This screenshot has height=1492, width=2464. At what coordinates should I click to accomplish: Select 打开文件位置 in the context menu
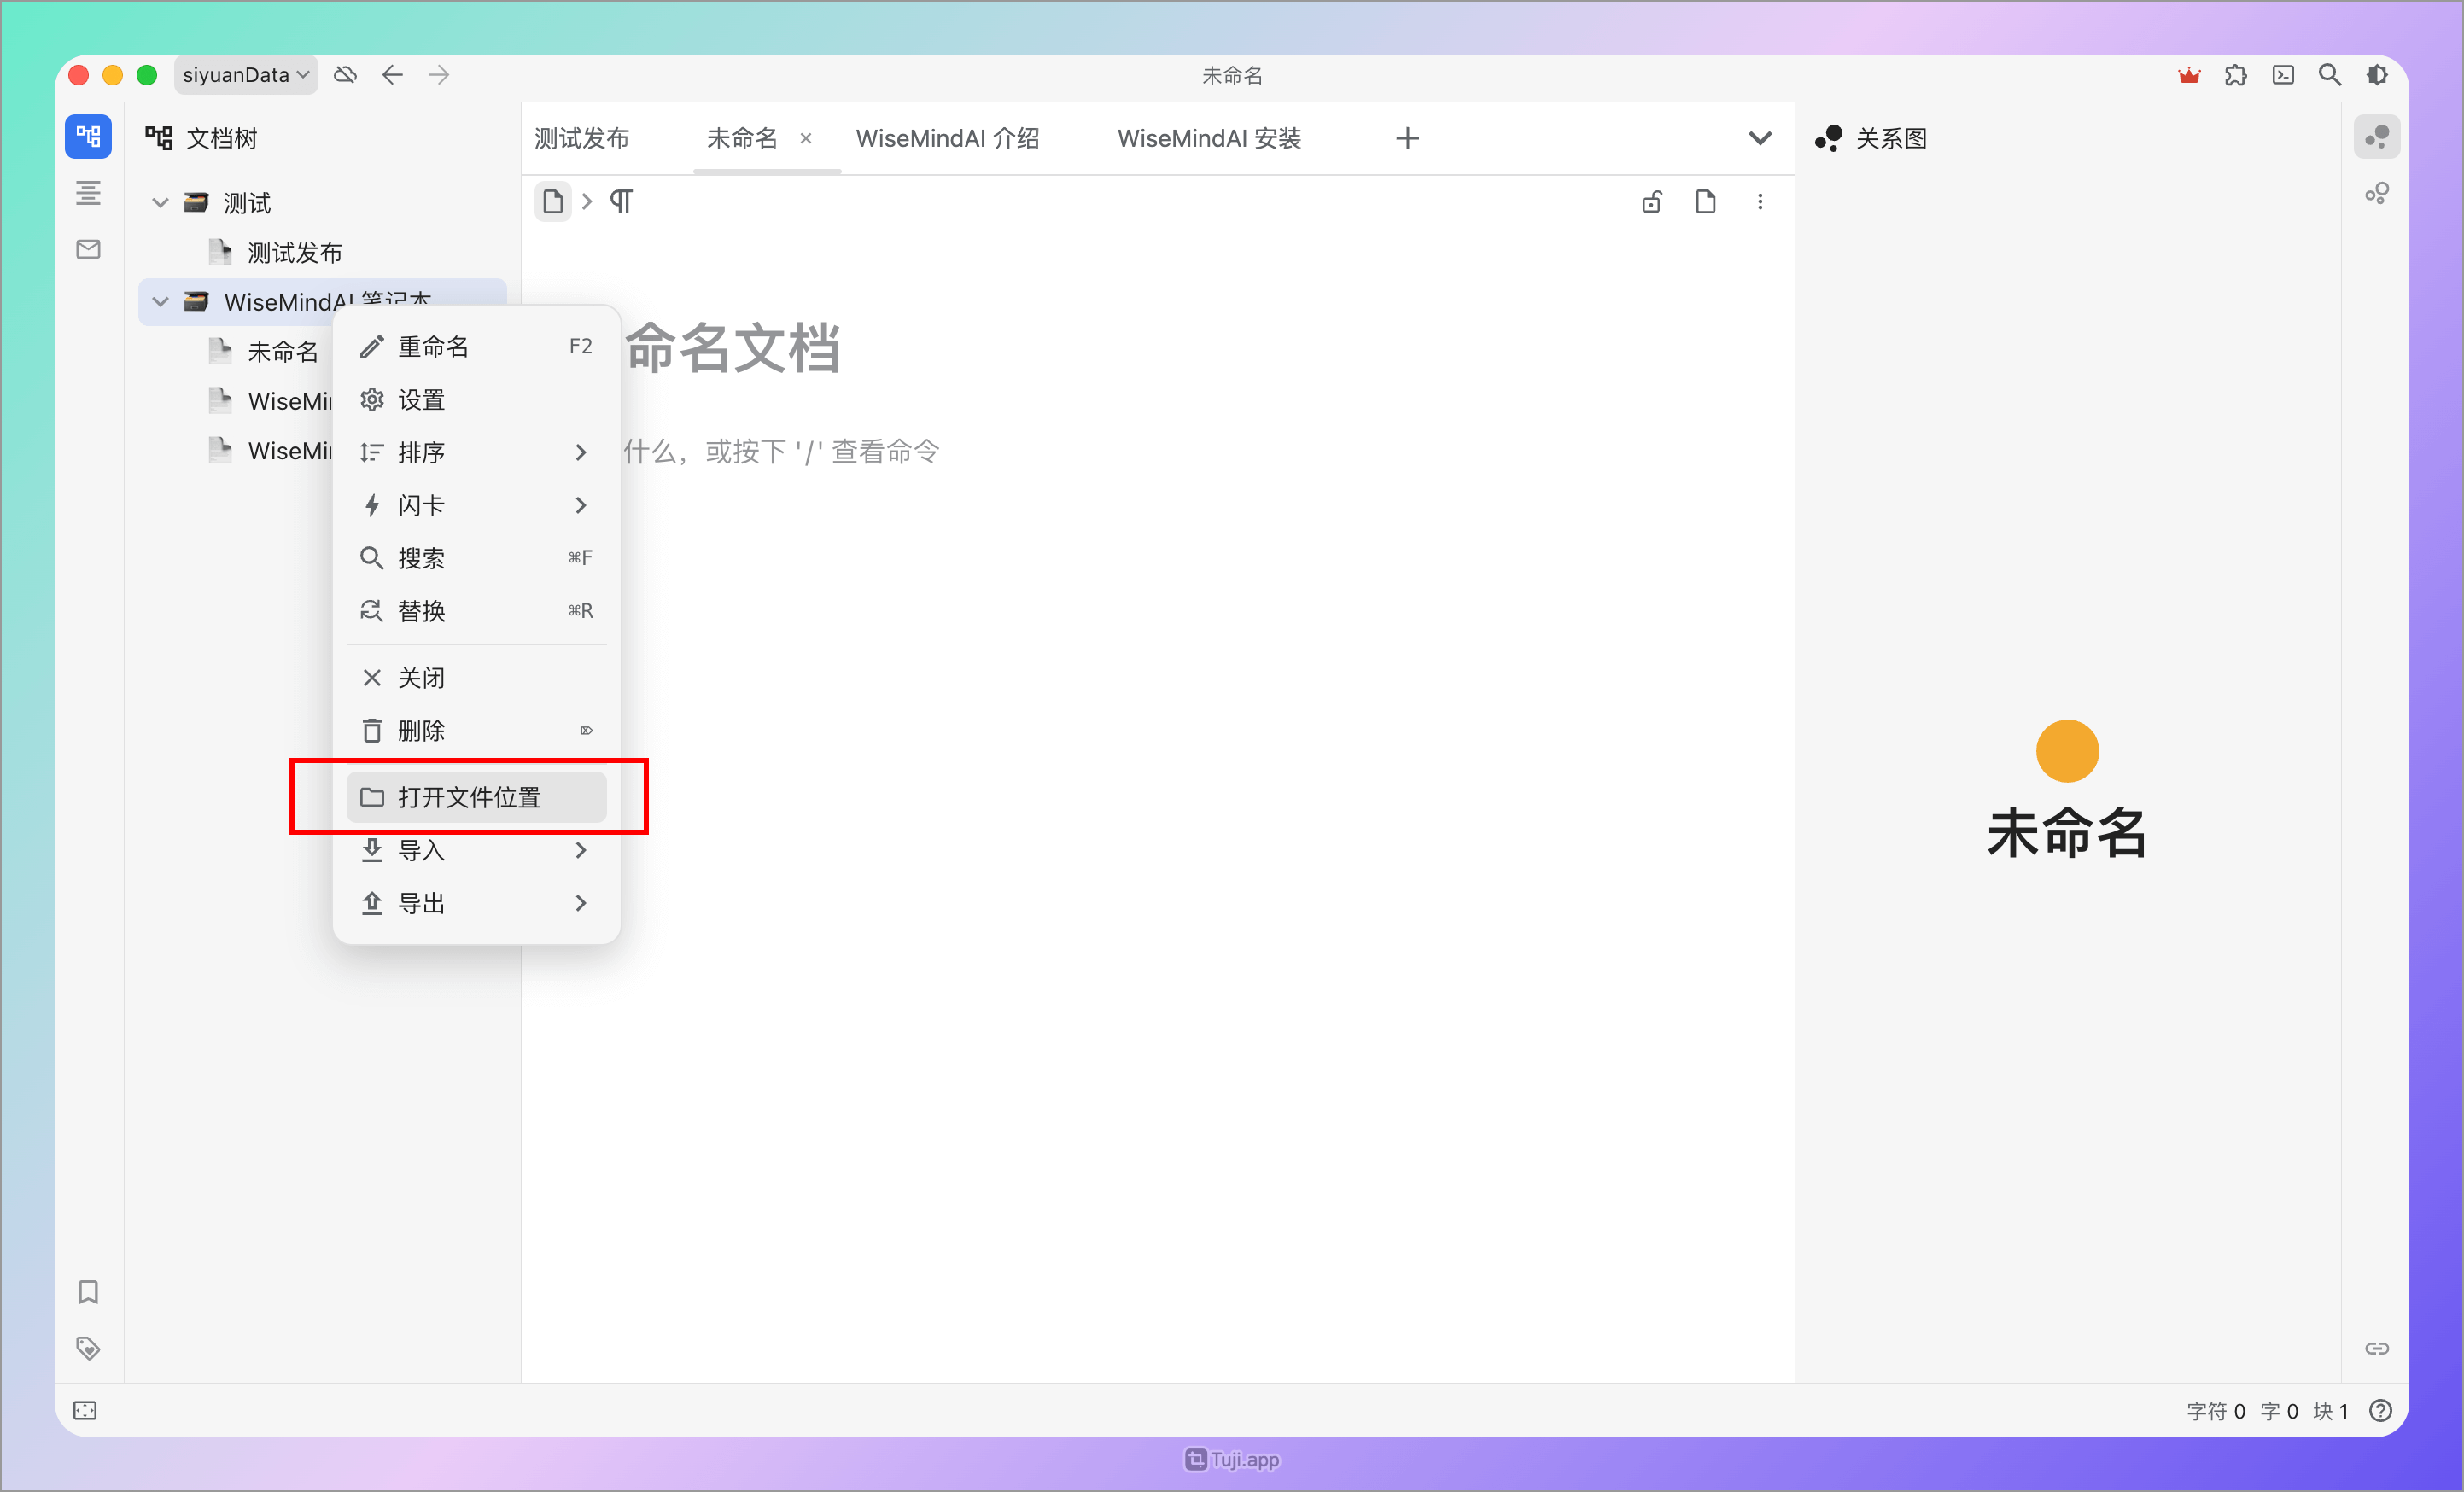click(x=469, y=797)
